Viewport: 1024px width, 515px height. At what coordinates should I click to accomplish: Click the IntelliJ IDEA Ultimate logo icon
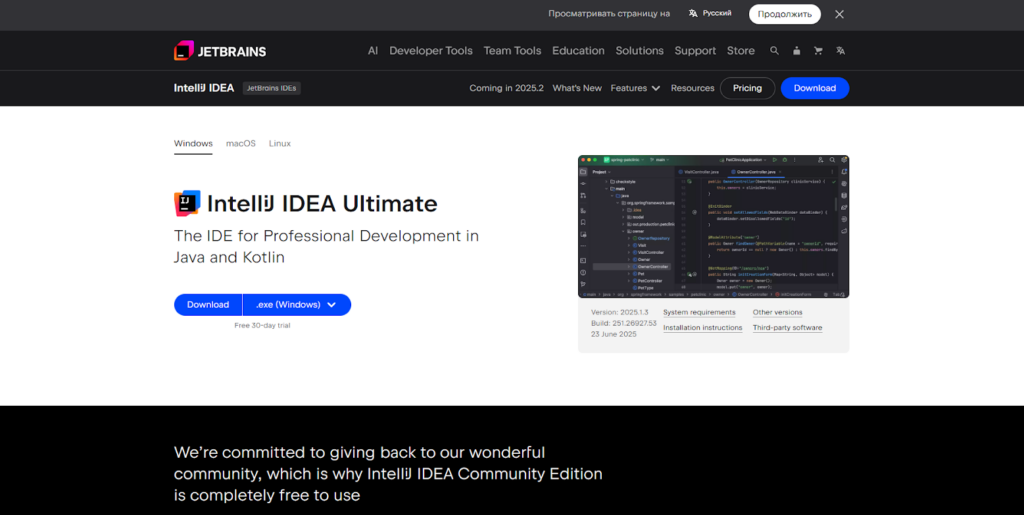pos(187,204)
